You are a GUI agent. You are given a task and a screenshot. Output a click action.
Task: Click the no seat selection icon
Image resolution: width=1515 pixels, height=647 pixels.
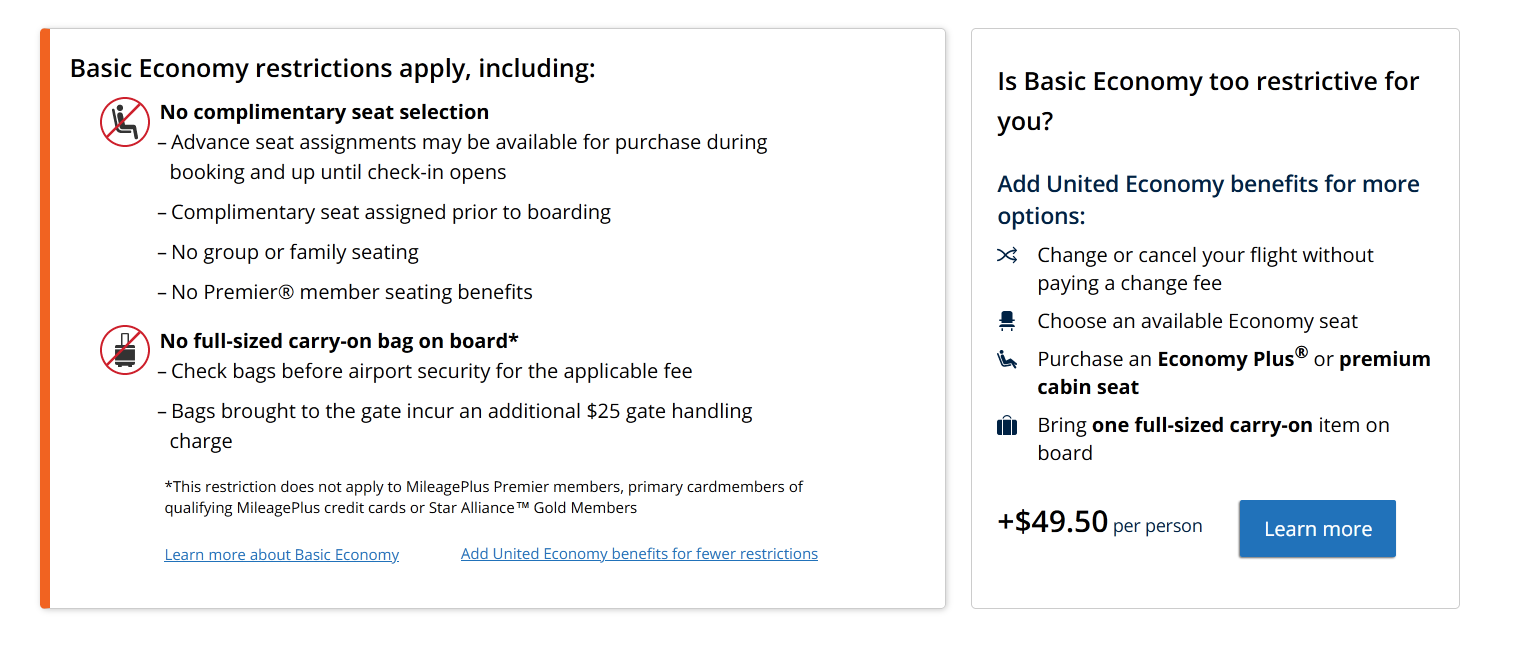(124, 122)
